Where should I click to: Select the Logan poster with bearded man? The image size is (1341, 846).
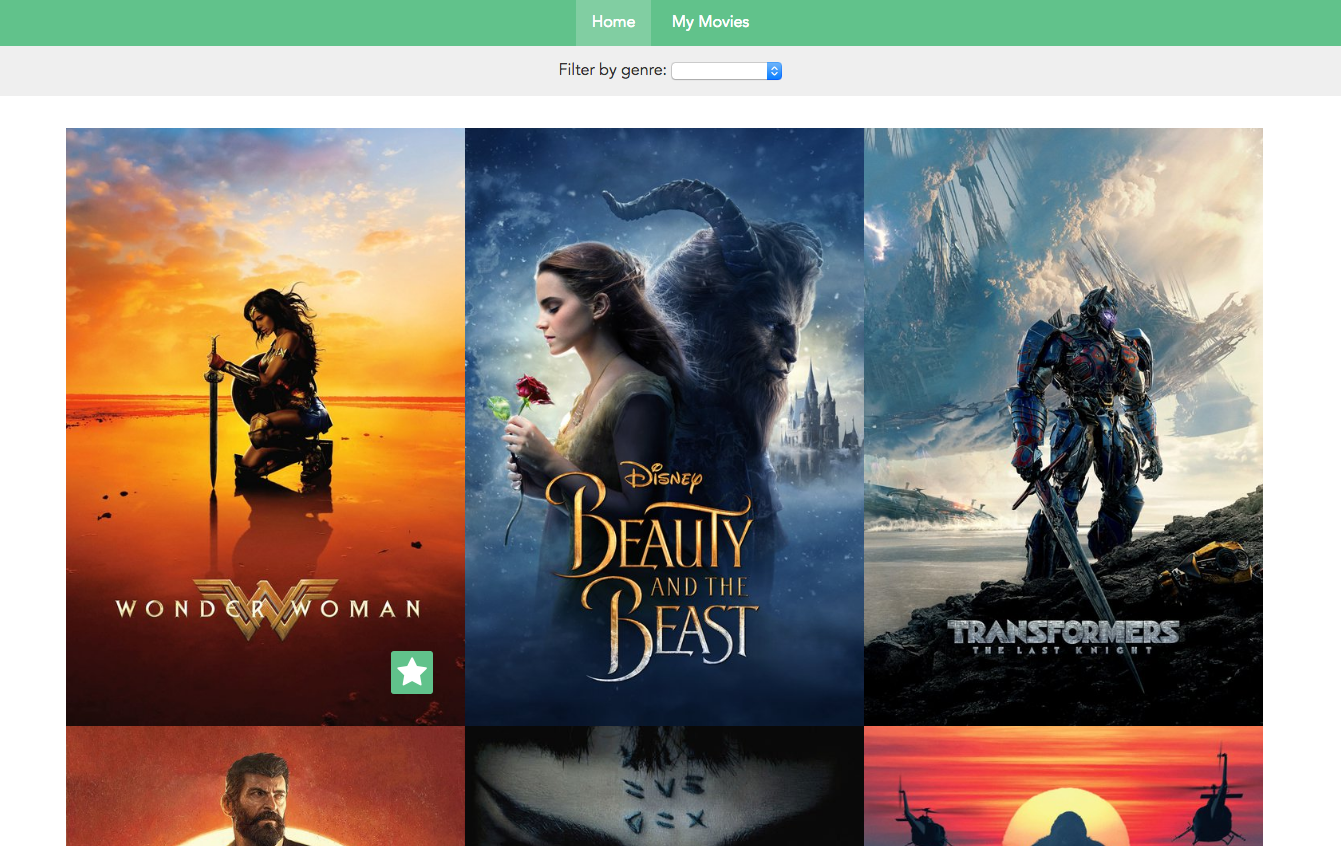point(265,786)
